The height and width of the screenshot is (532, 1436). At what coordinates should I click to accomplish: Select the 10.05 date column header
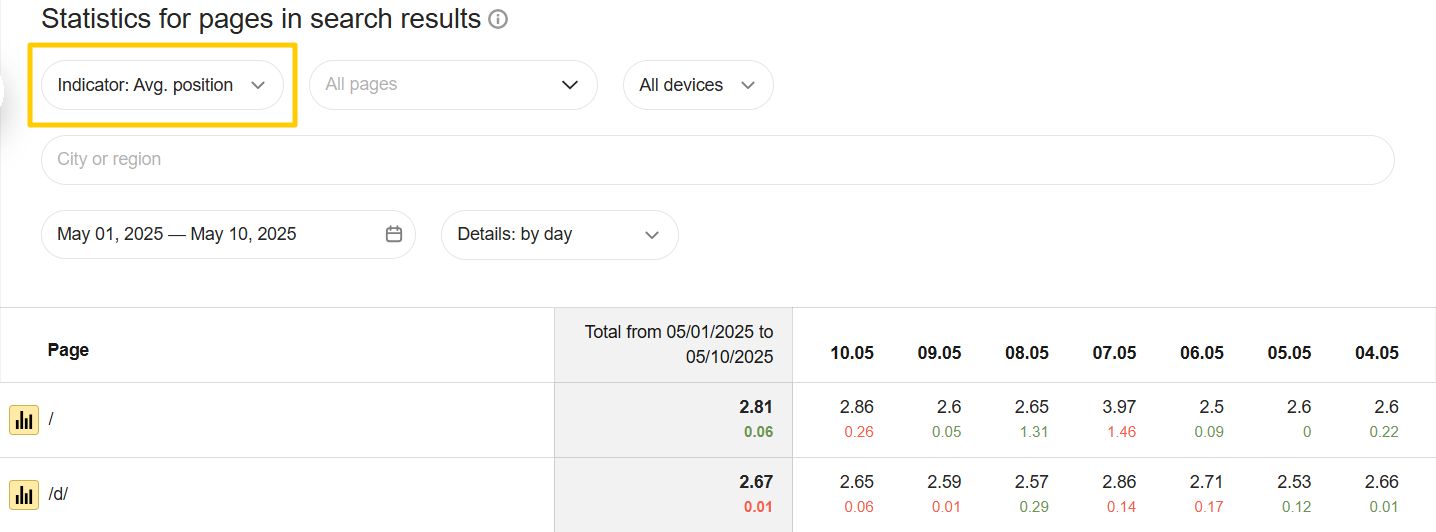click(851, 353)
